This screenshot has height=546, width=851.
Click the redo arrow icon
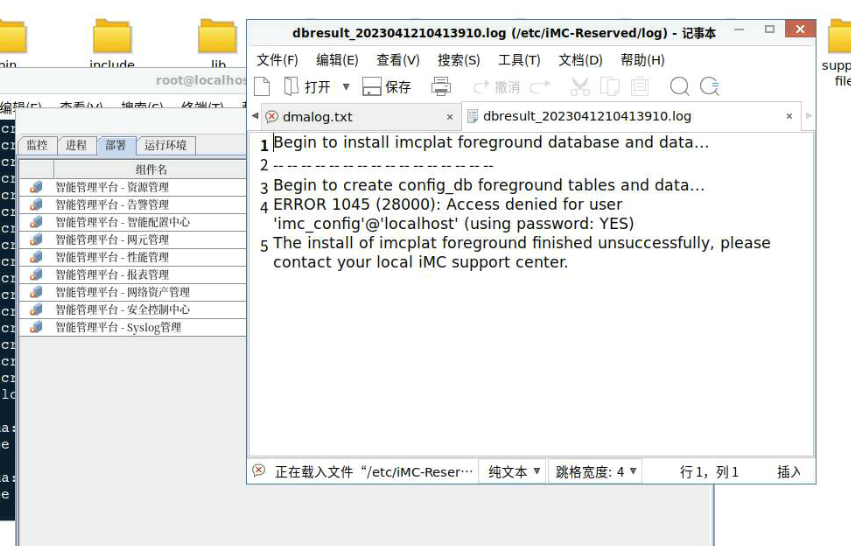pyautogui.click(x=539, y=86)
